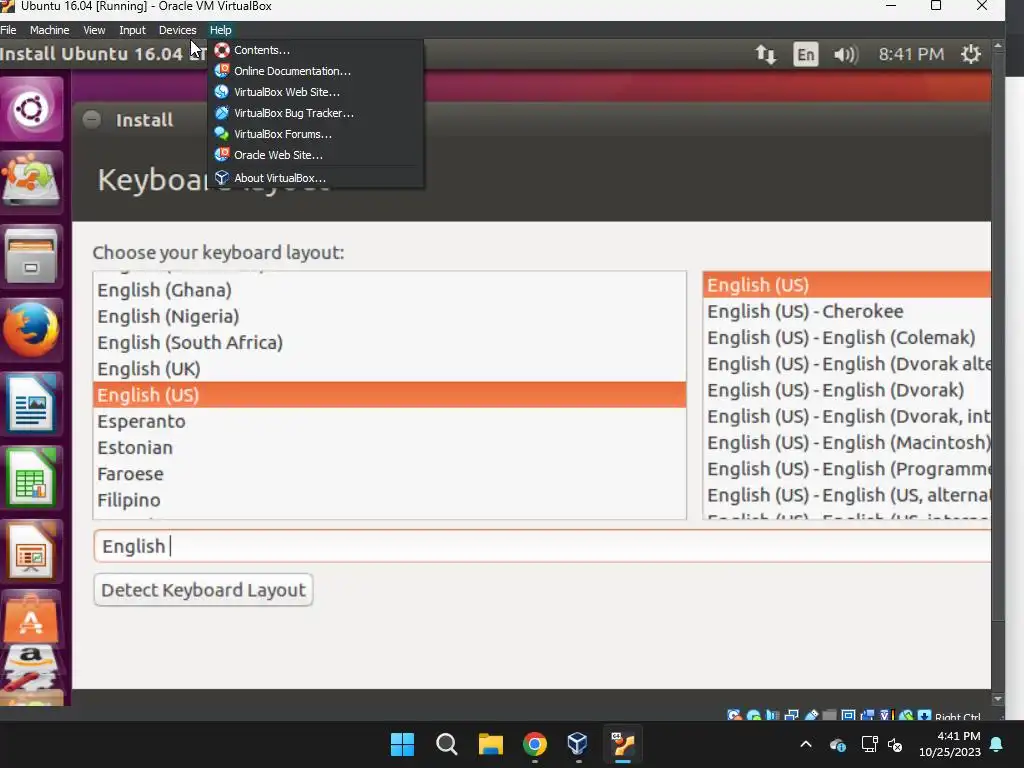Viewport: 1024px width, 768px height.
Task: Open the Machine menu
Action: (49, 30)
